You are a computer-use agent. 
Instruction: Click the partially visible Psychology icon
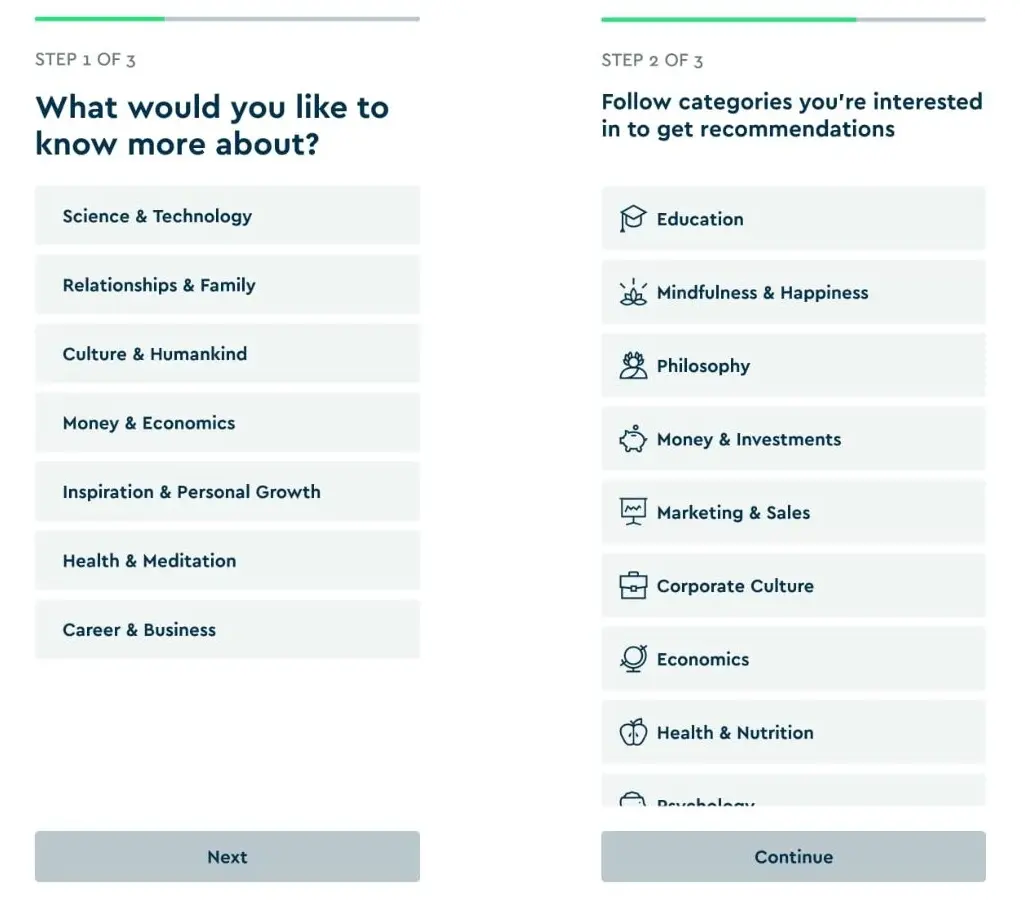pyautogui.click(x=633, y=800)
